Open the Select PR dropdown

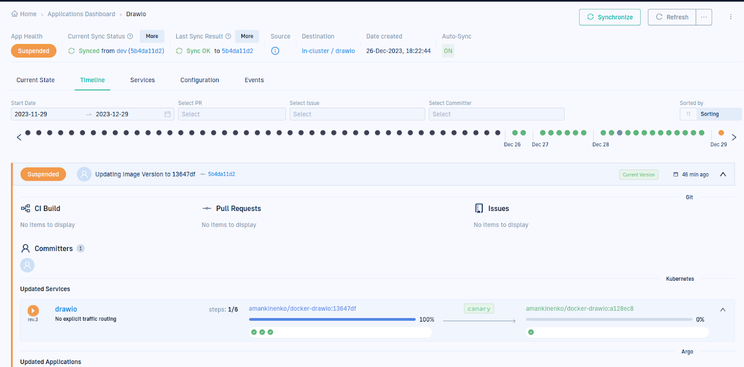(x=232, y=114)
